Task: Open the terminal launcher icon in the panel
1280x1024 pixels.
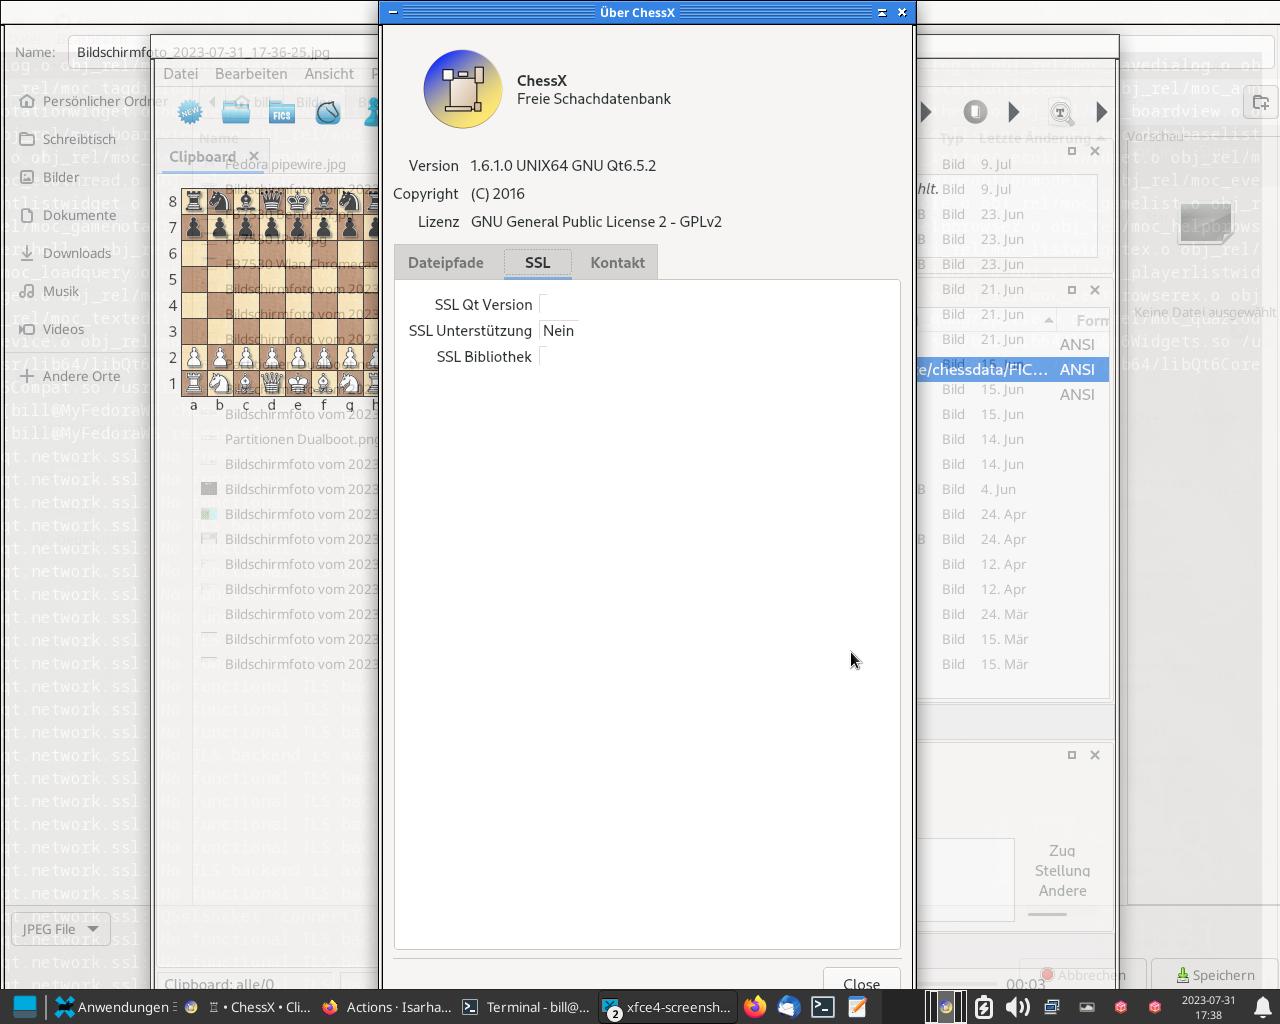Action: click(823, 1007)
